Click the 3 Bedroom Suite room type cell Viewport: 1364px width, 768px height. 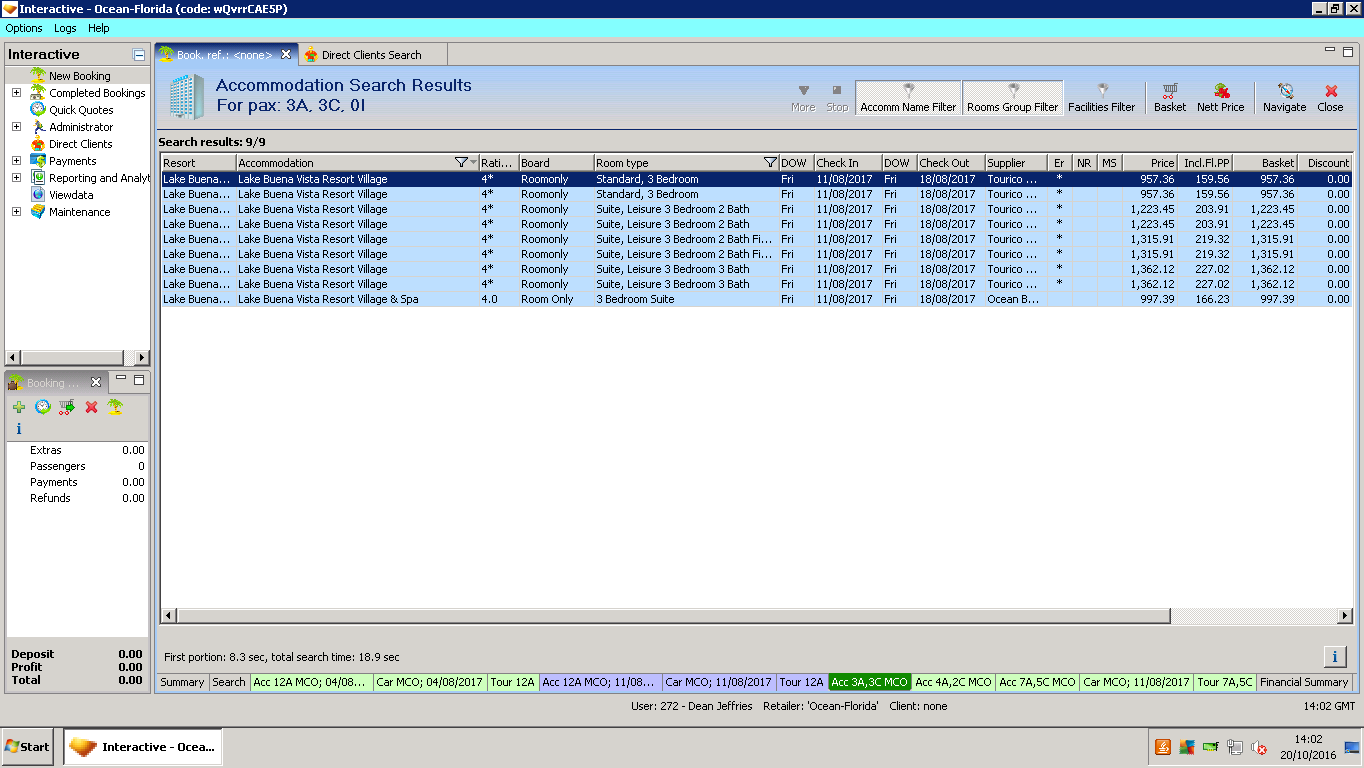click(686, 299)
